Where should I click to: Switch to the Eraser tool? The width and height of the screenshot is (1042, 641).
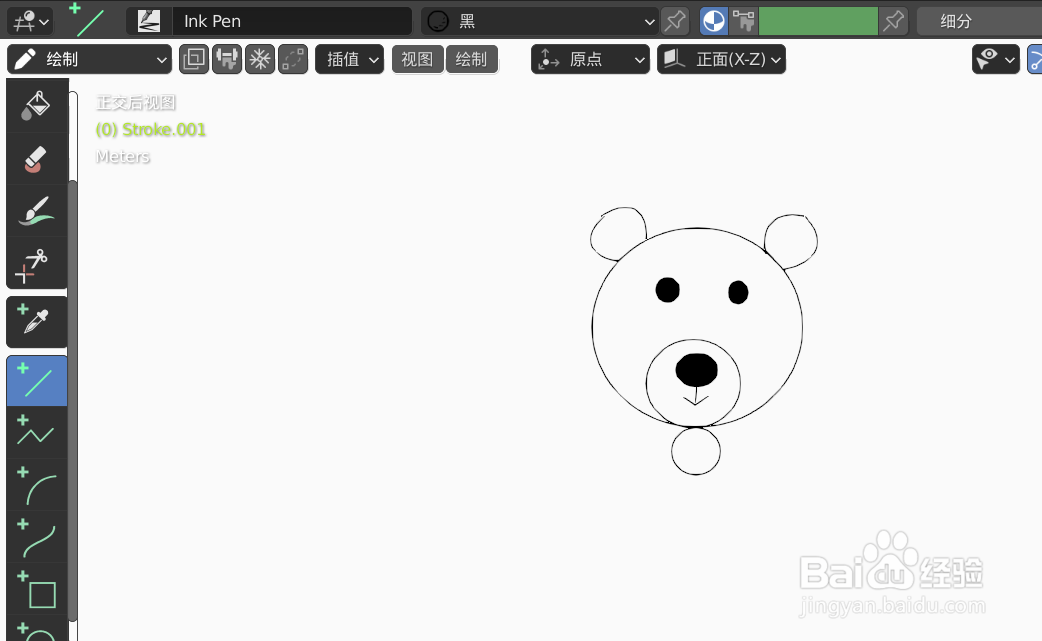(37, 158)
